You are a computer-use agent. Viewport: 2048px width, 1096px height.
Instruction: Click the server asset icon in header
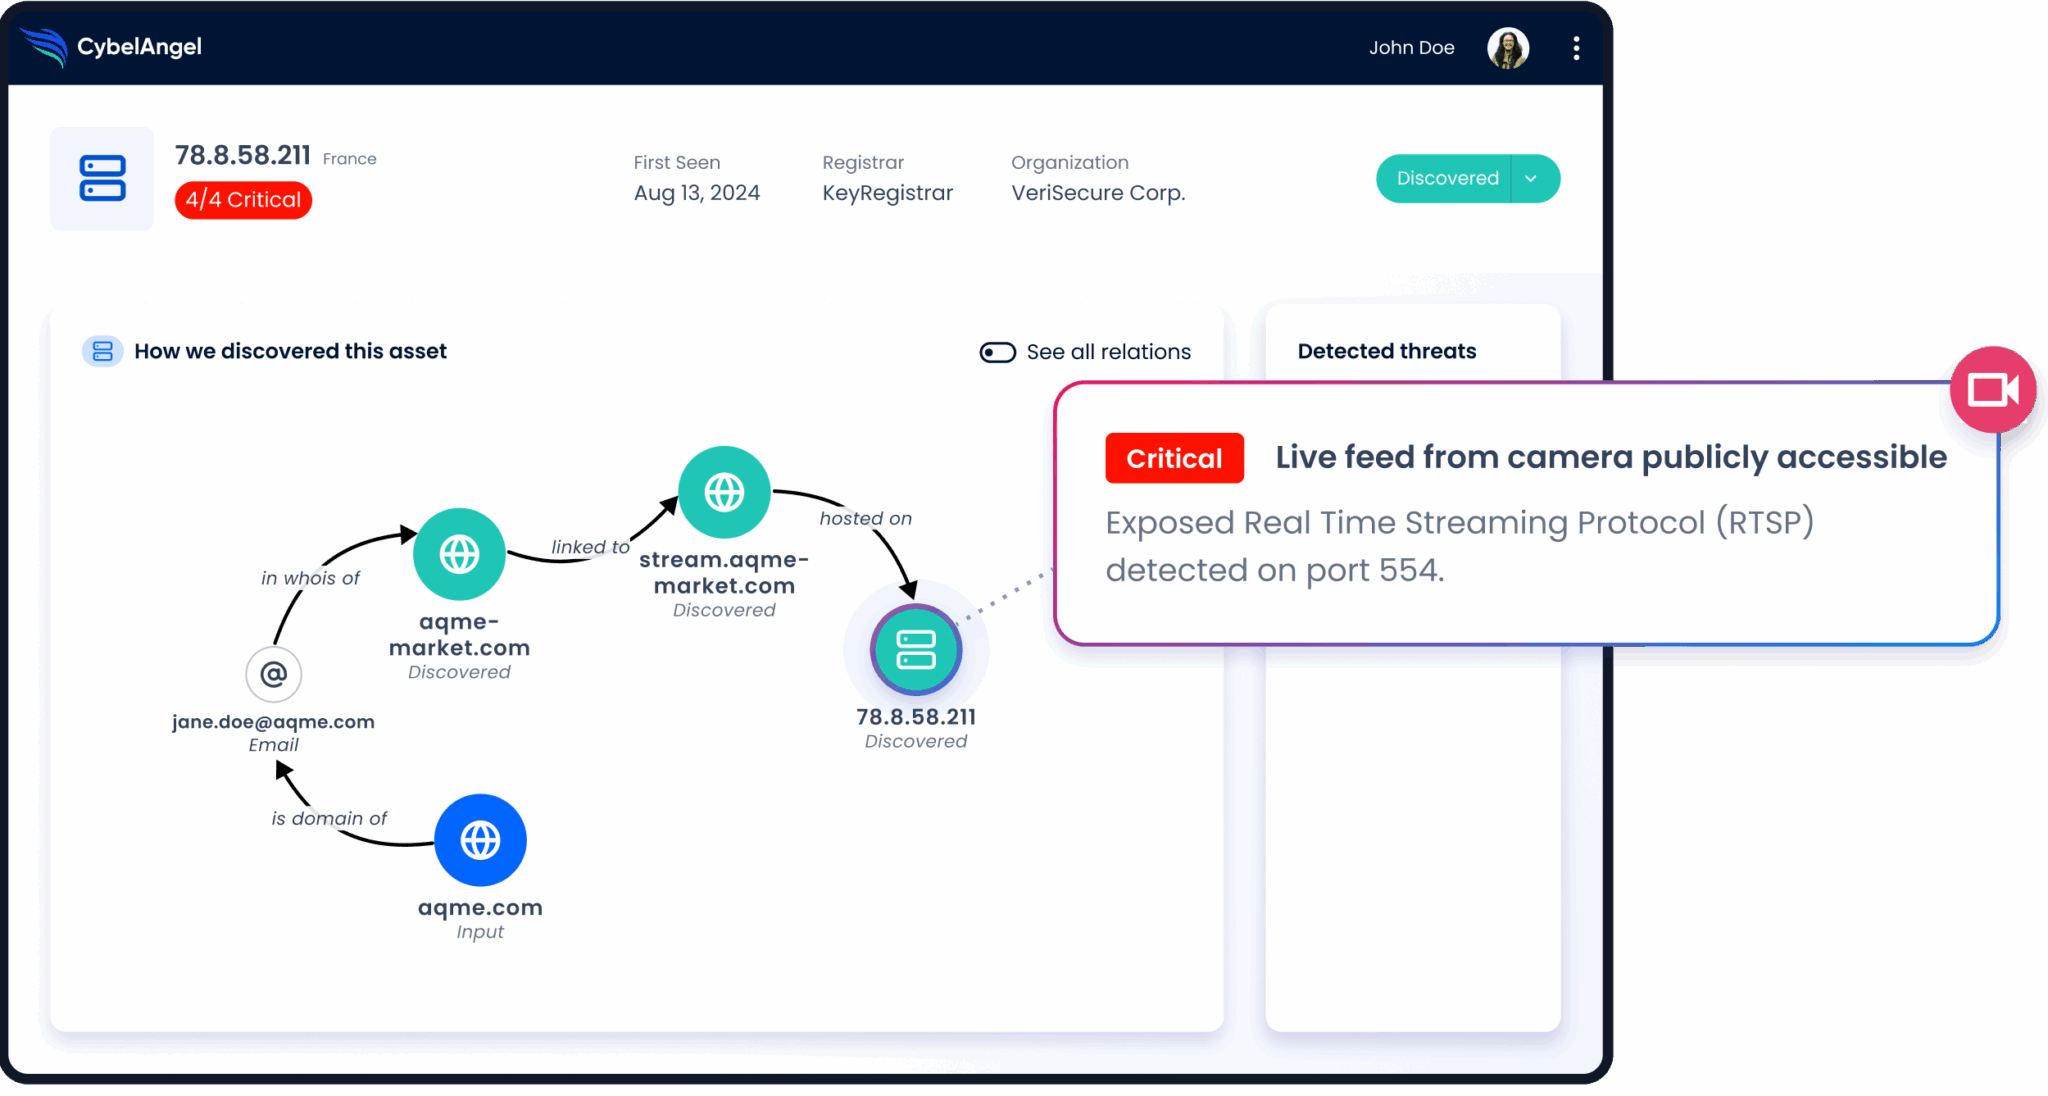(102, 179)
